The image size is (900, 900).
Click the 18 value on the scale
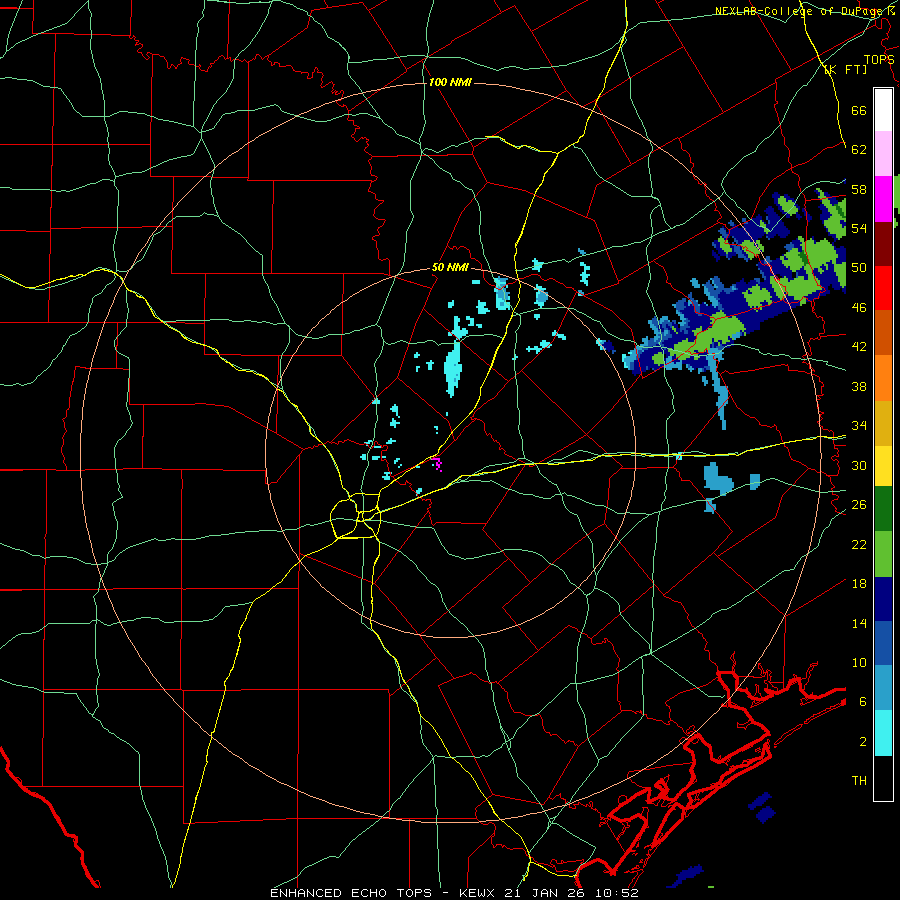click(x=859, y=584)
